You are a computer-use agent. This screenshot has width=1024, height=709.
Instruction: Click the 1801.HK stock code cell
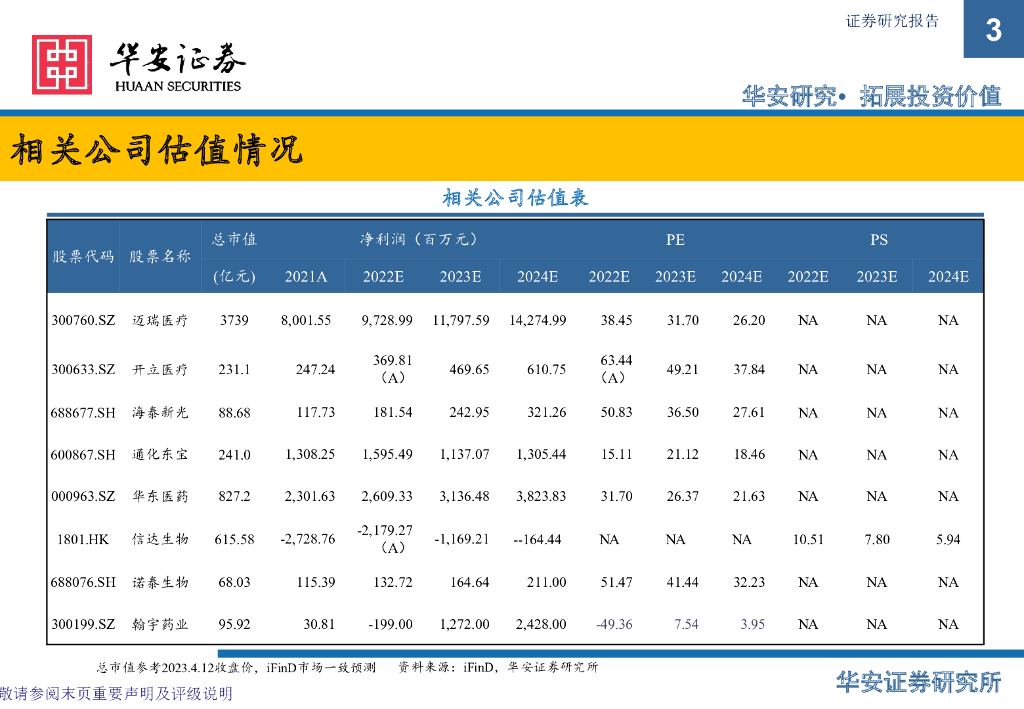coord(83,539)
